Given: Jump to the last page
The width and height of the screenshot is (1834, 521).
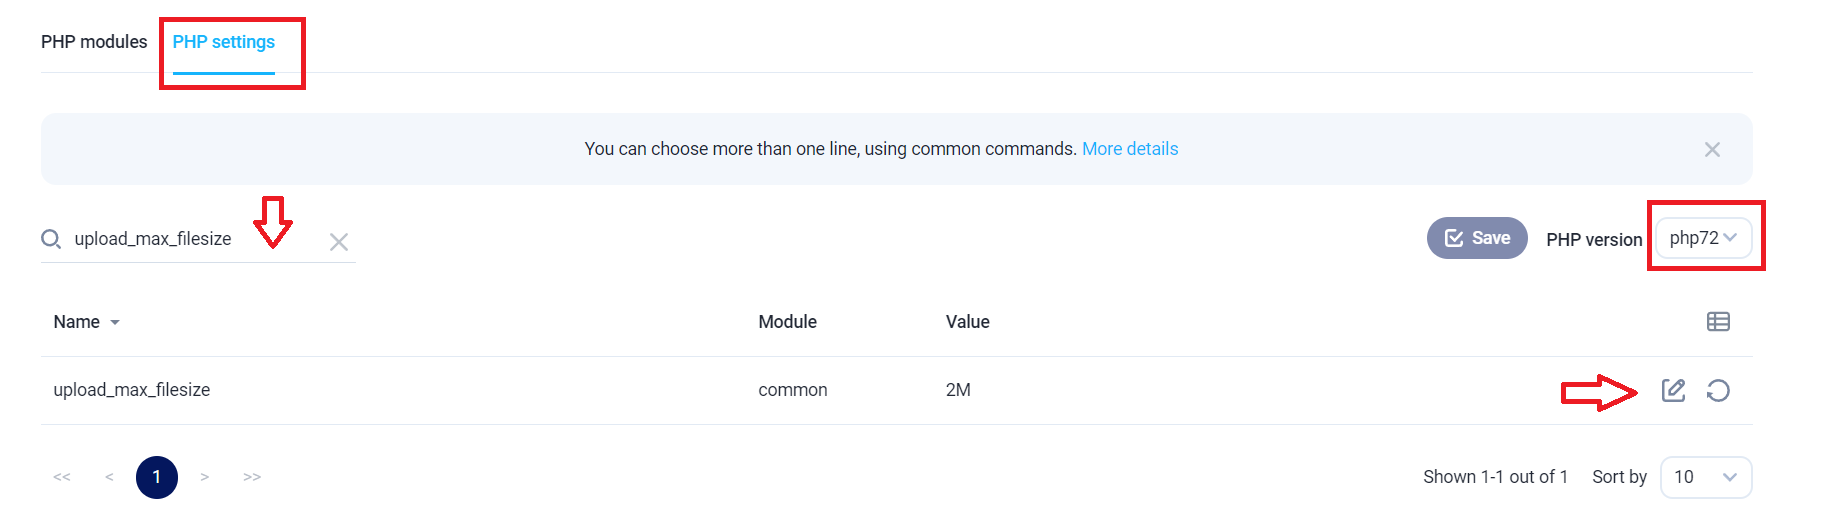Looking at the screenshot, I should click(x=252, y=477).
